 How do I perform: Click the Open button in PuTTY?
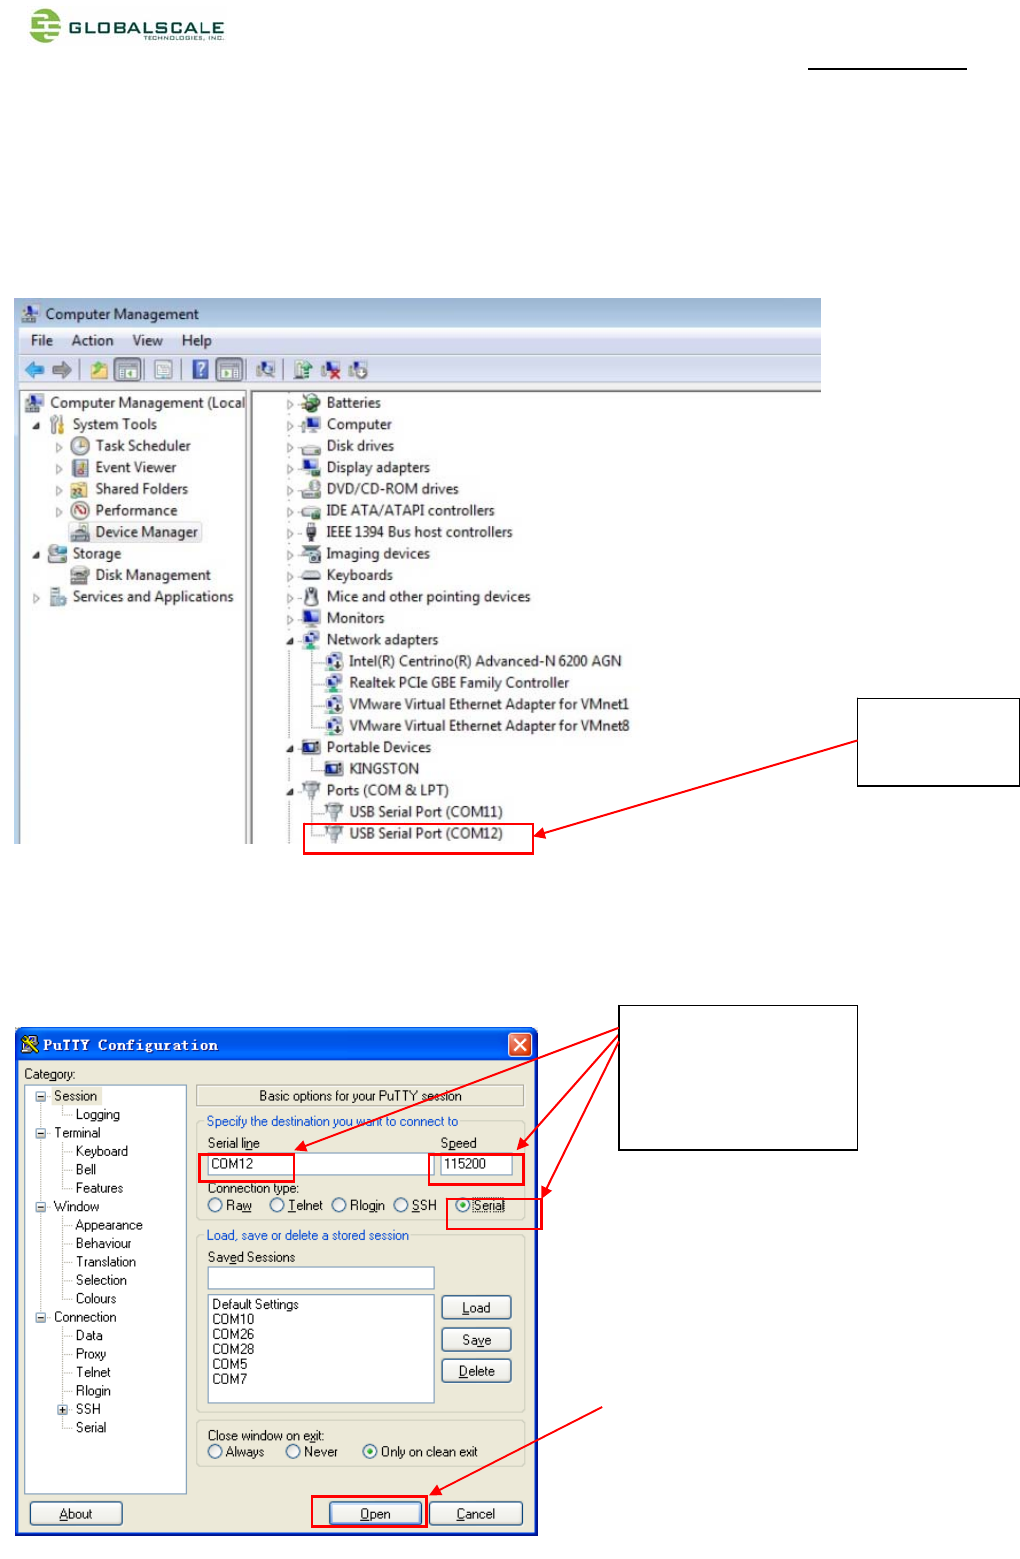375,1513
